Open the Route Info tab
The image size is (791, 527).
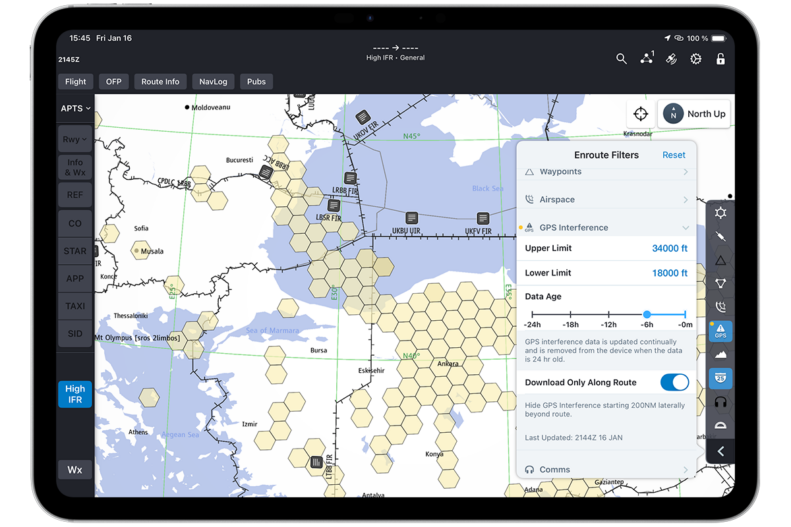[160, 82]
